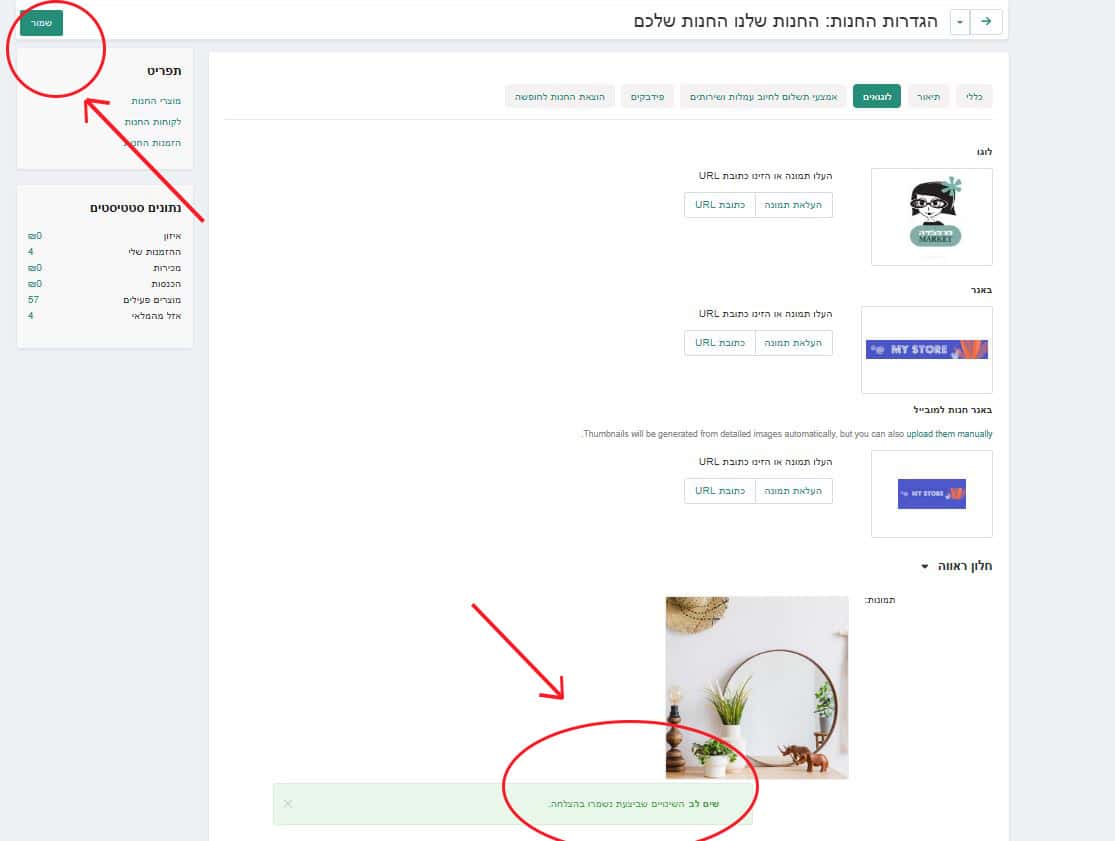This screenshot has width=1115, height=841.
Task: Click העלאת תמונה for the banner
Action: [x=793, y=343]
